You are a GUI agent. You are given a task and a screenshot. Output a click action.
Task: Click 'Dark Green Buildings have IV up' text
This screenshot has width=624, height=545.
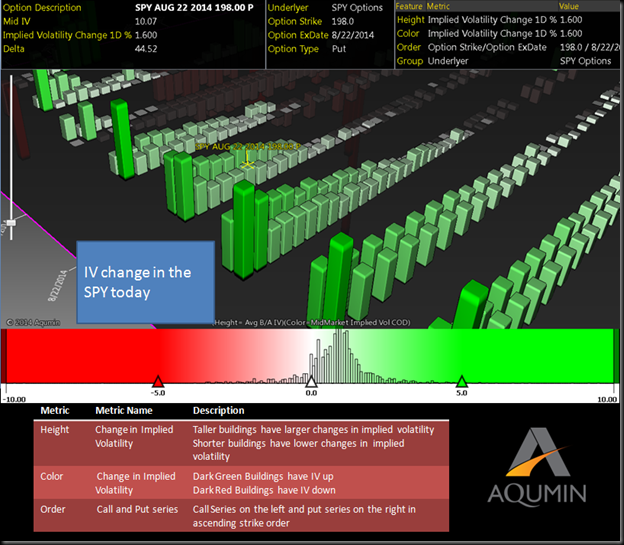(x=263, y=477)
